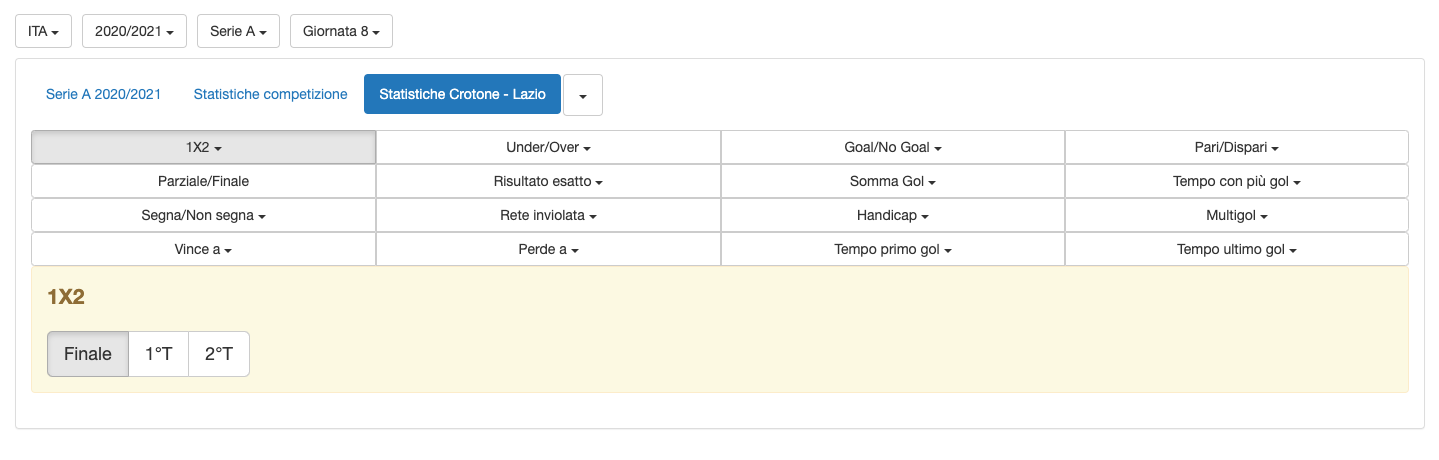Open the Under/Over statistics menu
The height and width of the screenshot is (460, 1439).
tap(548, 147)
